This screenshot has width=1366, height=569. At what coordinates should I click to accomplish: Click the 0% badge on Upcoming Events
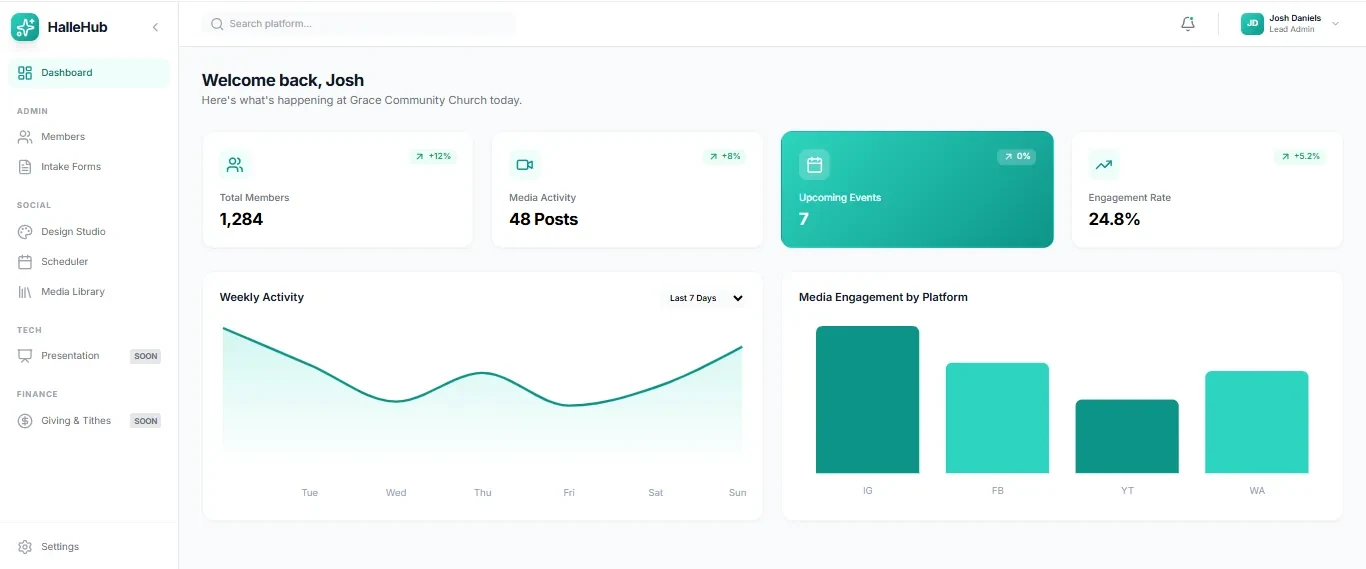1016,156
